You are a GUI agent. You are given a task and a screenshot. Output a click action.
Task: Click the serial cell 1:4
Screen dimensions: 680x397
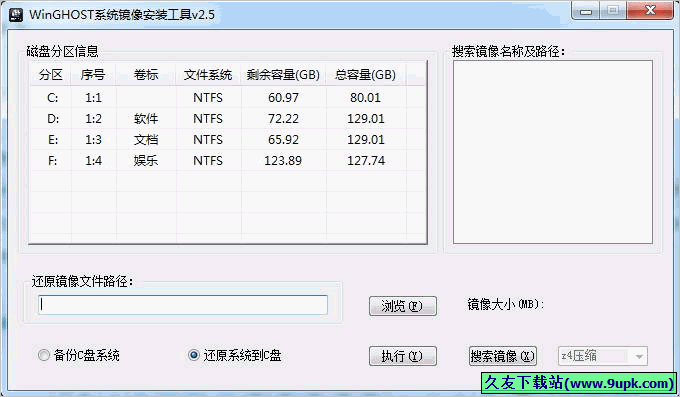tap(93, 161)
